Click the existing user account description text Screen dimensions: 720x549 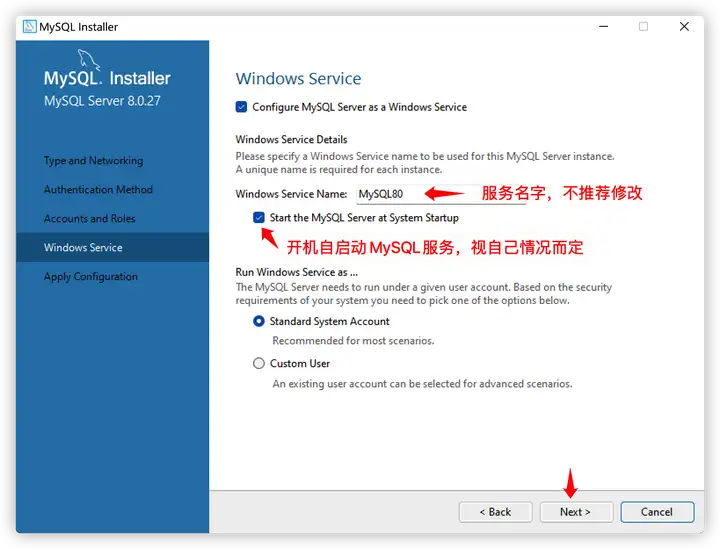pos(422,384)
